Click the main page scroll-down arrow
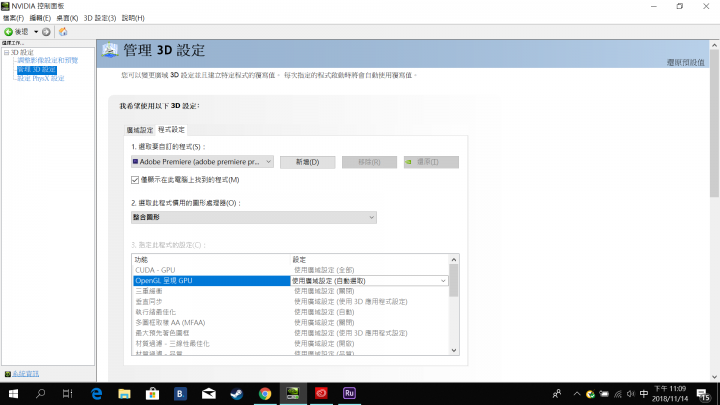This screenshot has height=405, width=720. 714,377
